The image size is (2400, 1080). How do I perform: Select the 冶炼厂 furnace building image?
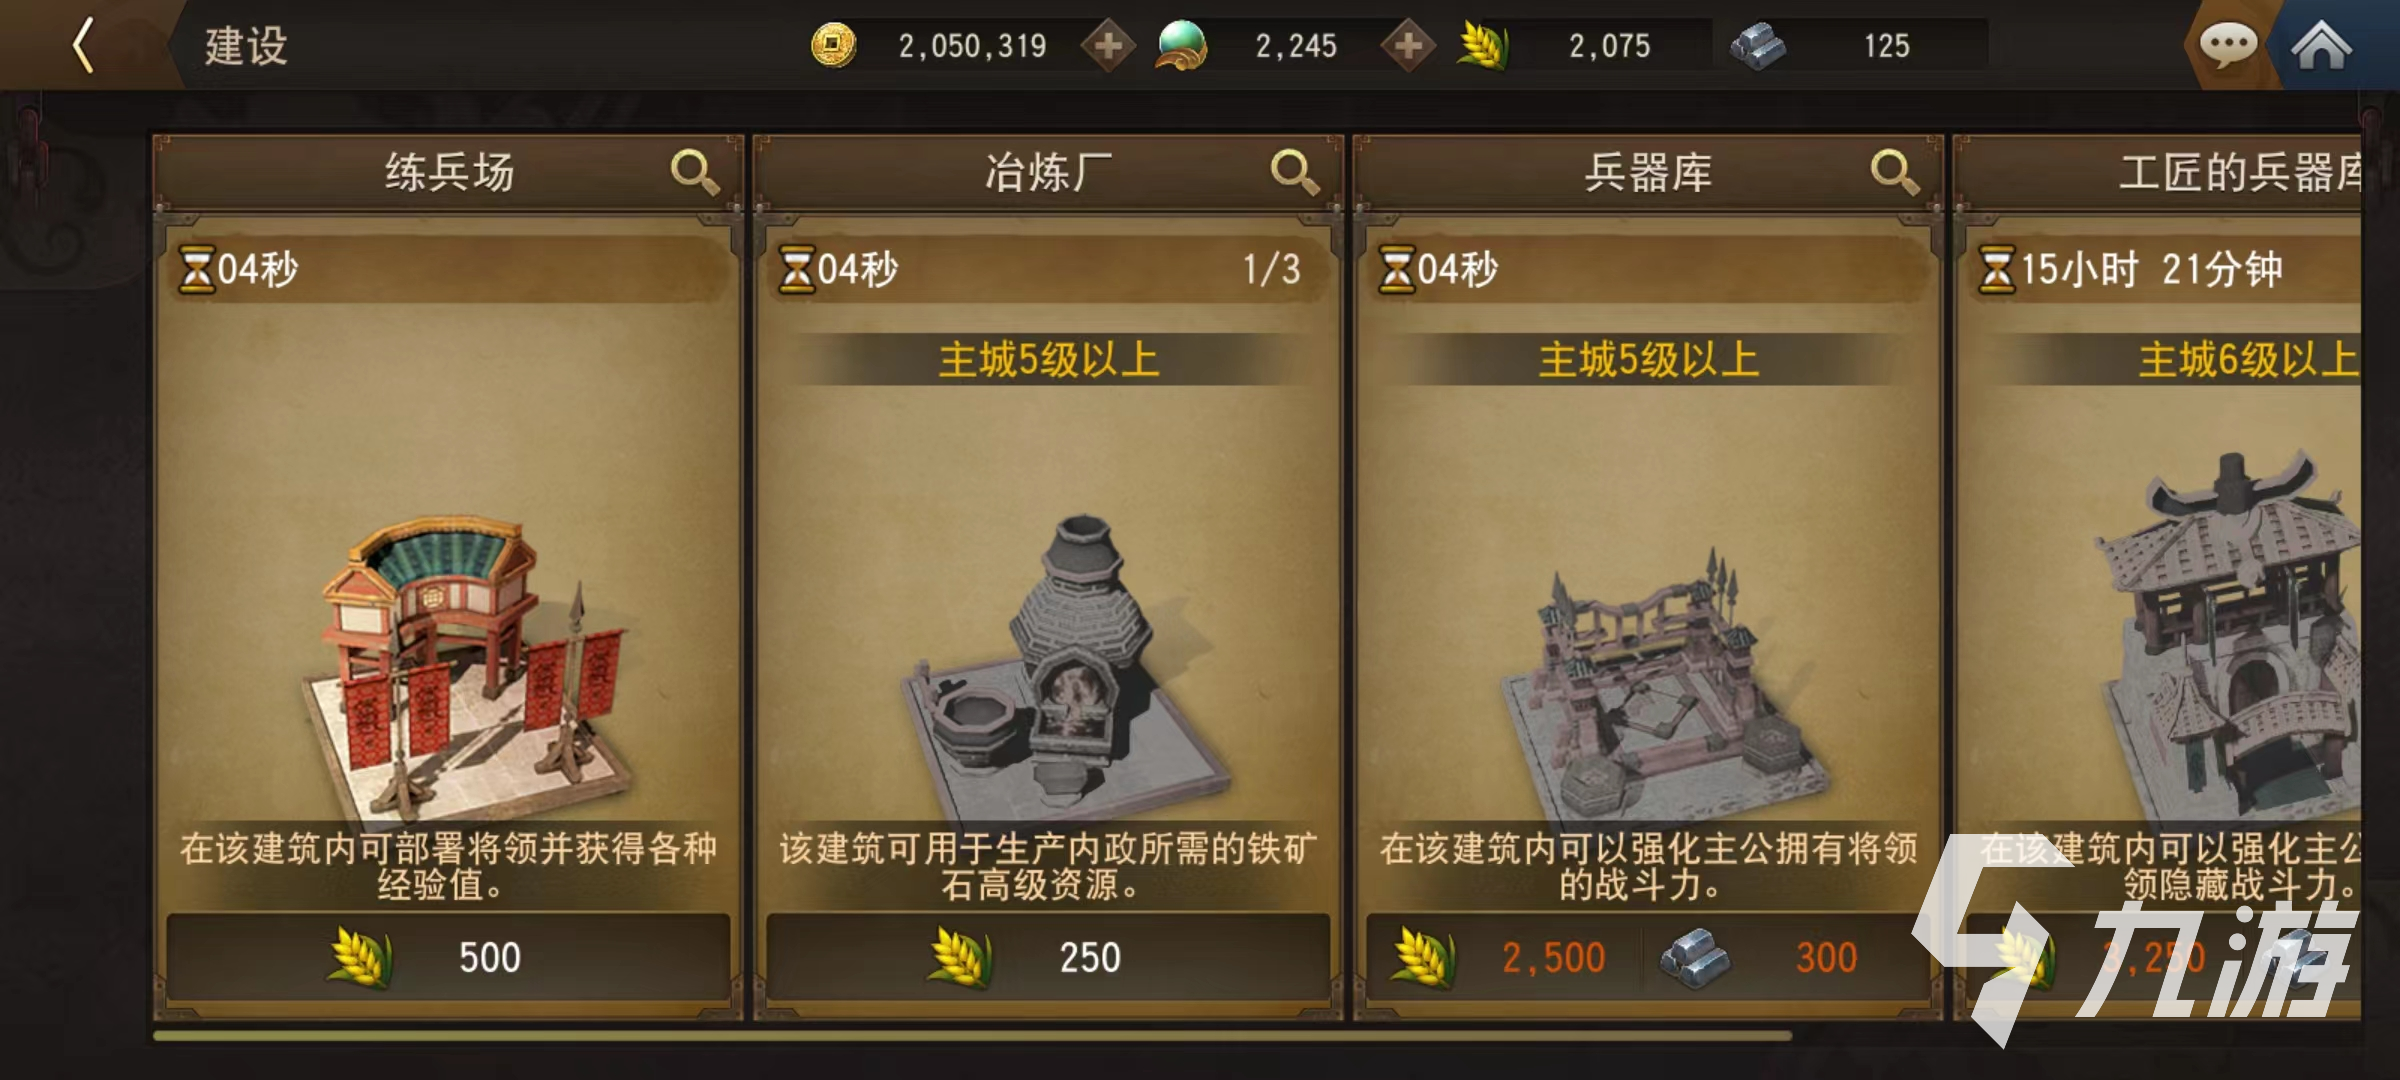tap(1065, 665)
